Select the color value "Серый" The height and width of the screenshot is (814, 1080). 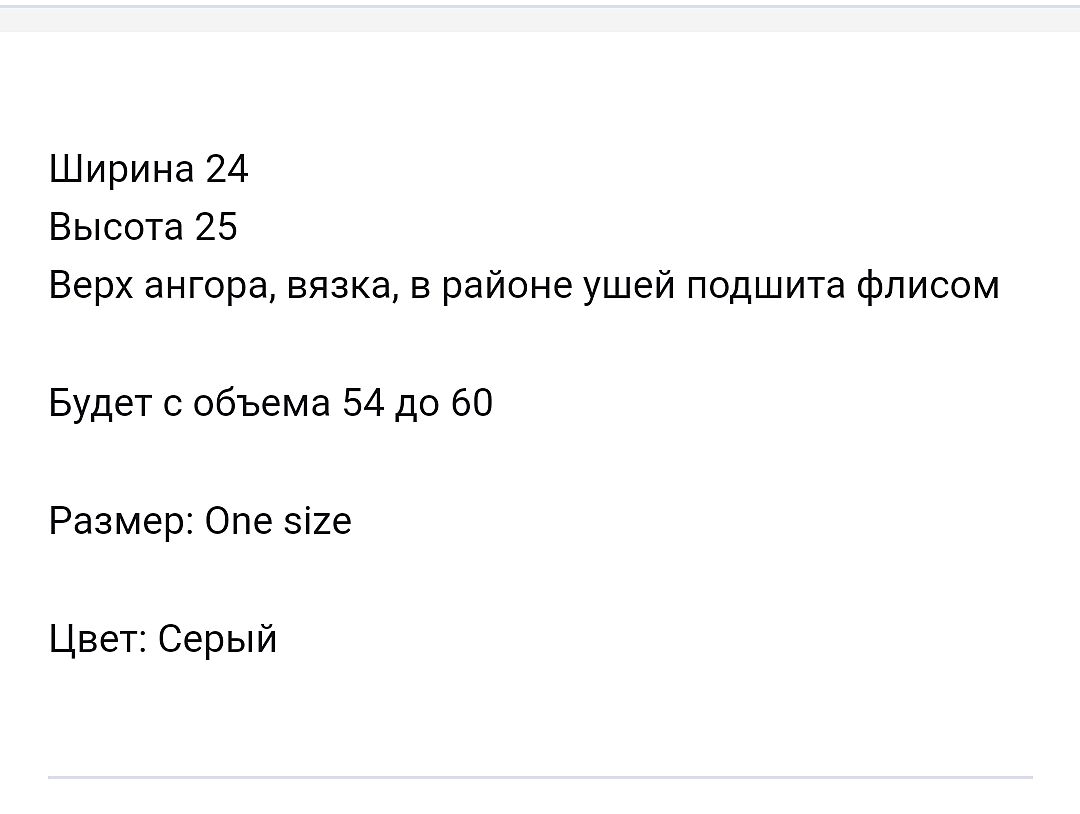tap(217, 639)
